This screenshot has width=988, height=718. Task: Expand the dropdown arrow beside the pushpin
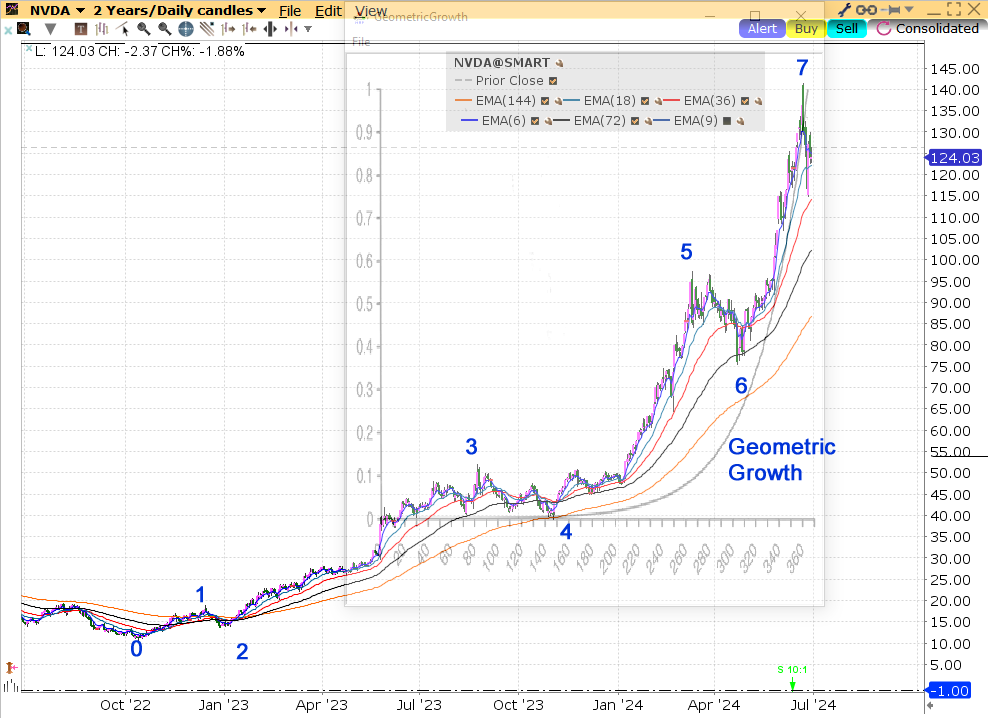click(909, 9)
